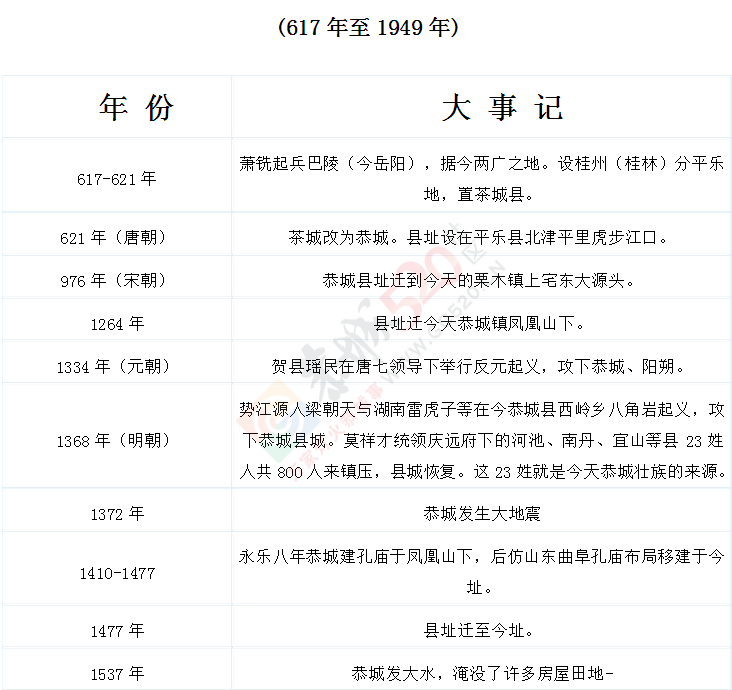The height and width of the screenshot is (690, 732).
Task: Click the title text (617 年至 1949 年)
Action: point(368,27)
